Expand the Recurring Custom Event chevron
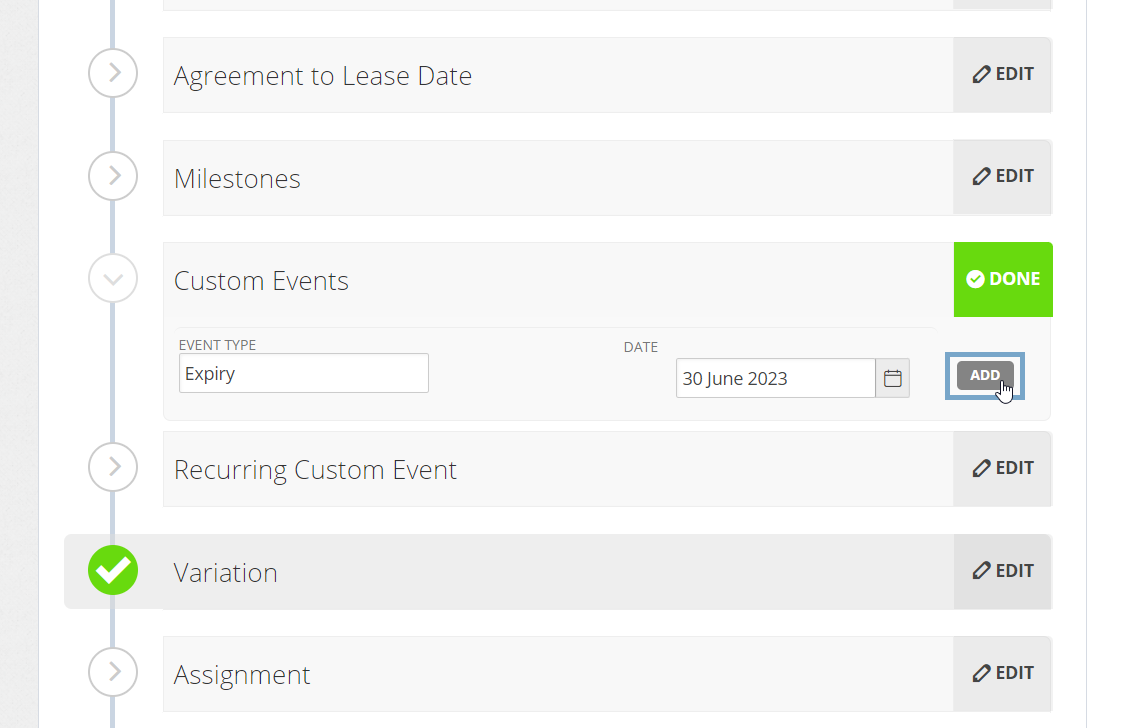The height and width of the screenshot is (728, 1135). [x=113, y=467]
